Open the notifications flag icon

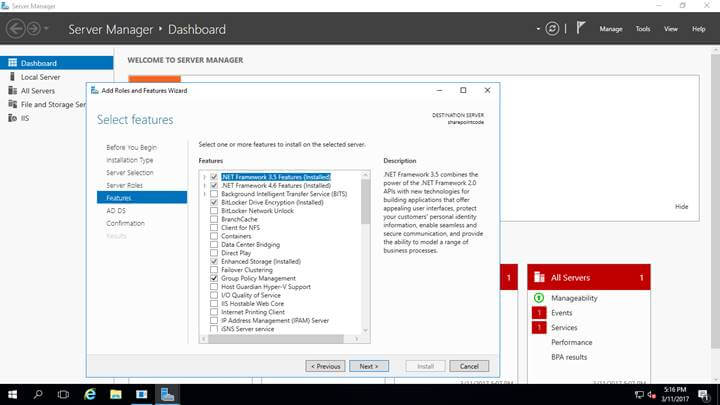tap(581, 28)
